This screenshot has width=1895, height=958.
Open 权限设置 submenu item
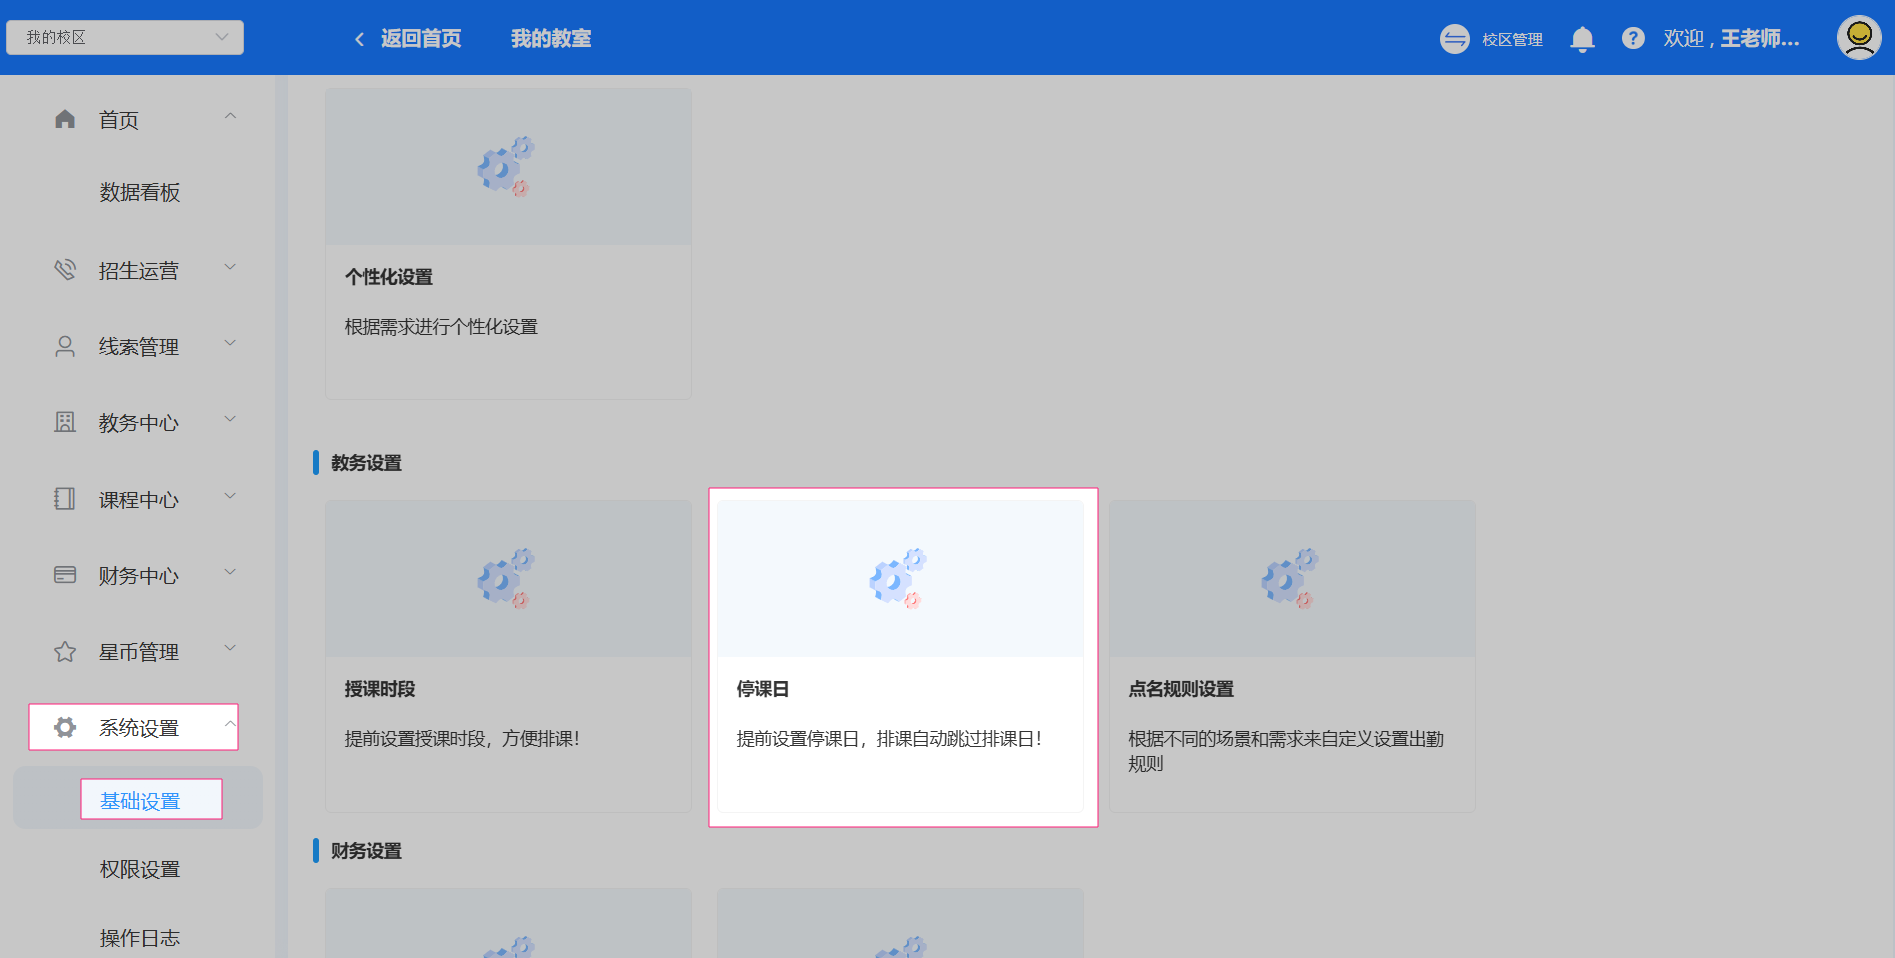click(140, 870)
